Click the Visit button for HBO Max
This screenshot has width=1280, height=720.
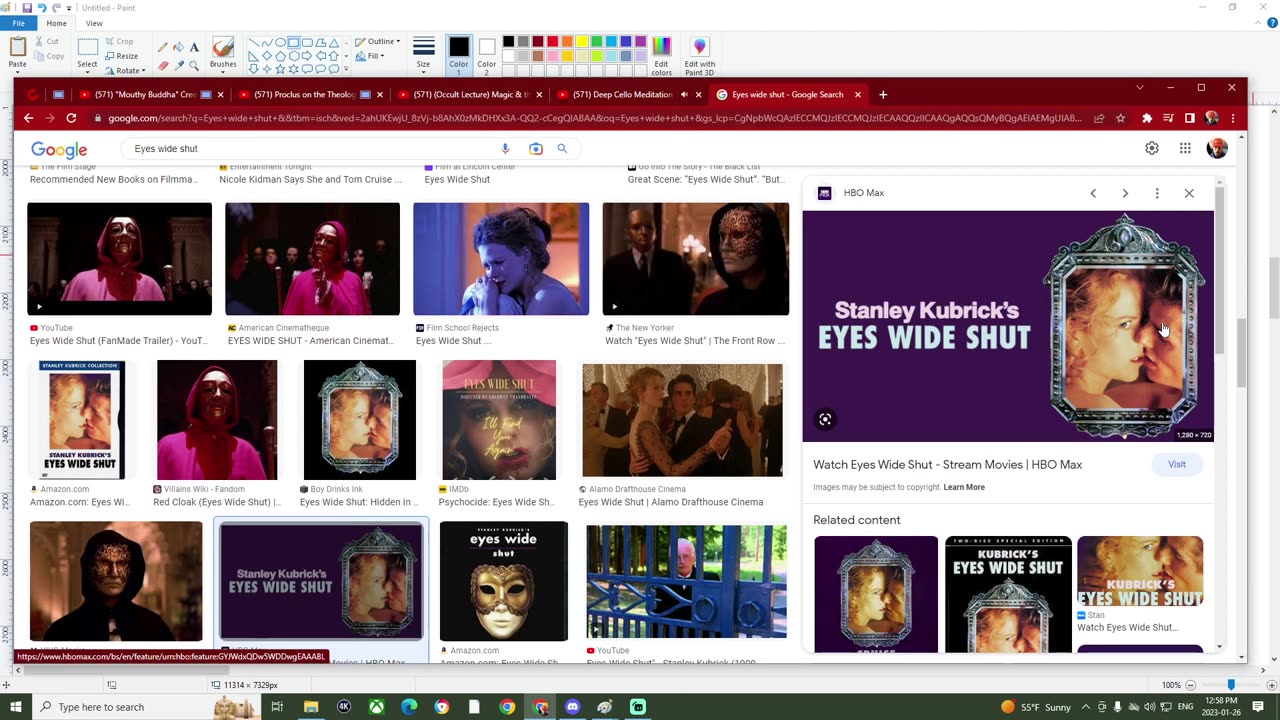1177,464
